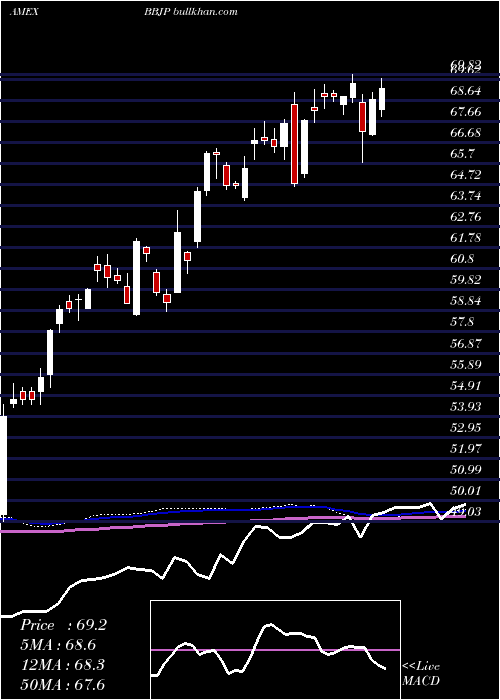Select the 56.87 price level label
Image resolution: width=500 pixels, height=700 pixels.
pyautogui.click(x=466, y=344)
